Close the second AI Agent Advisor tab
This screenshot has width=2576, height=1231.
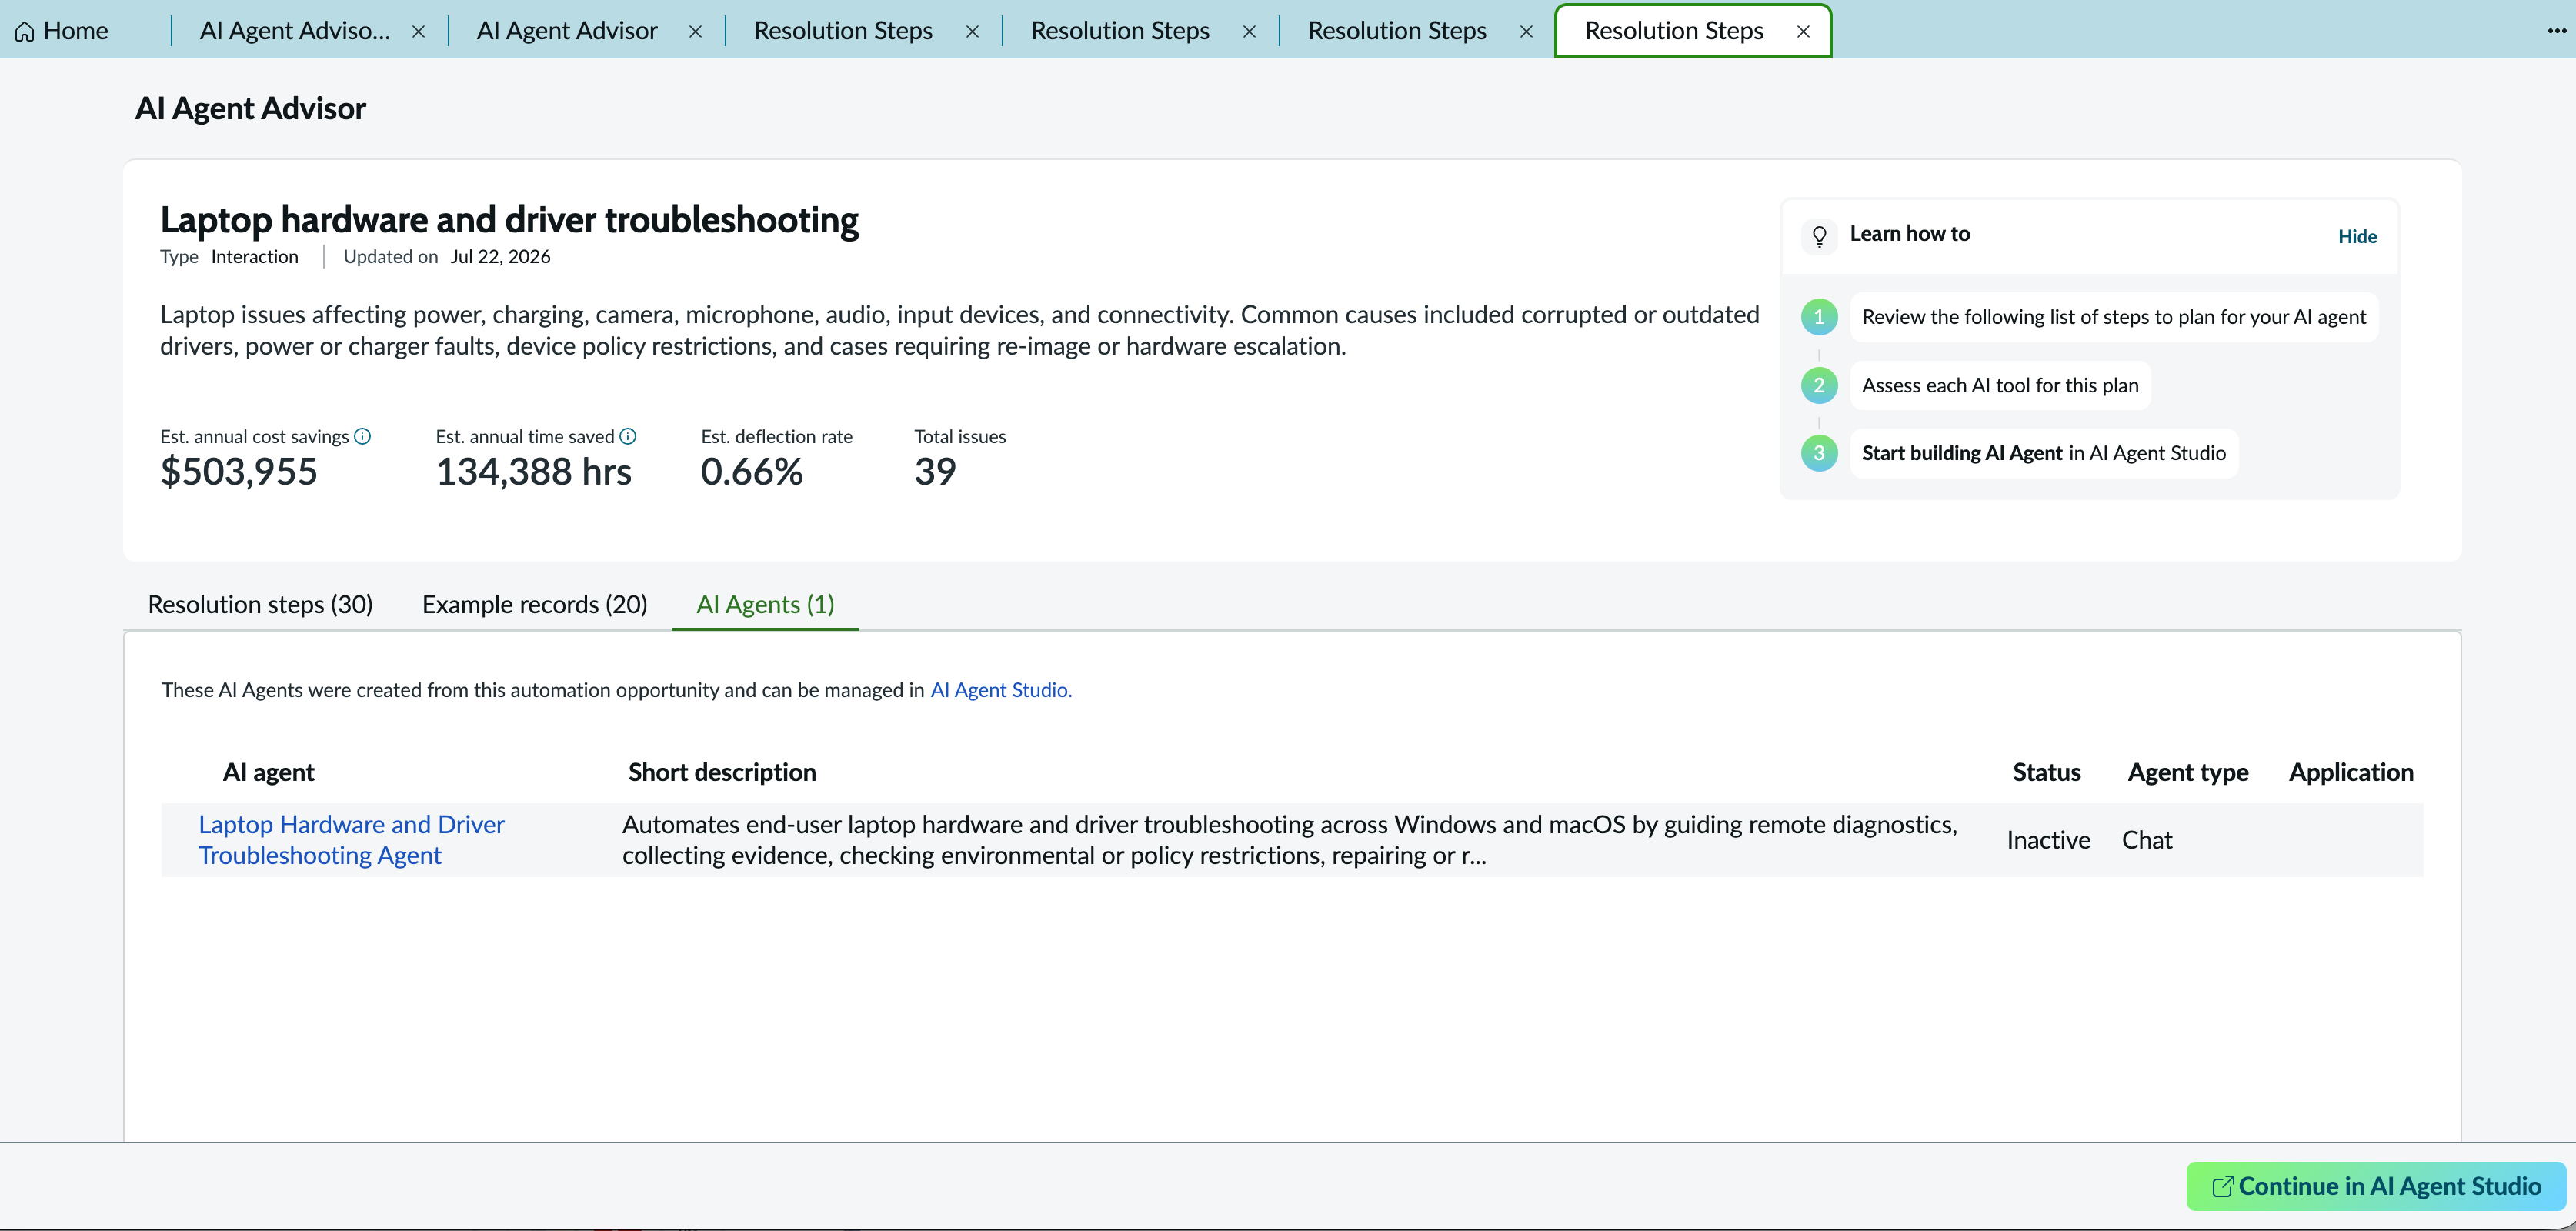click(696, 32)
